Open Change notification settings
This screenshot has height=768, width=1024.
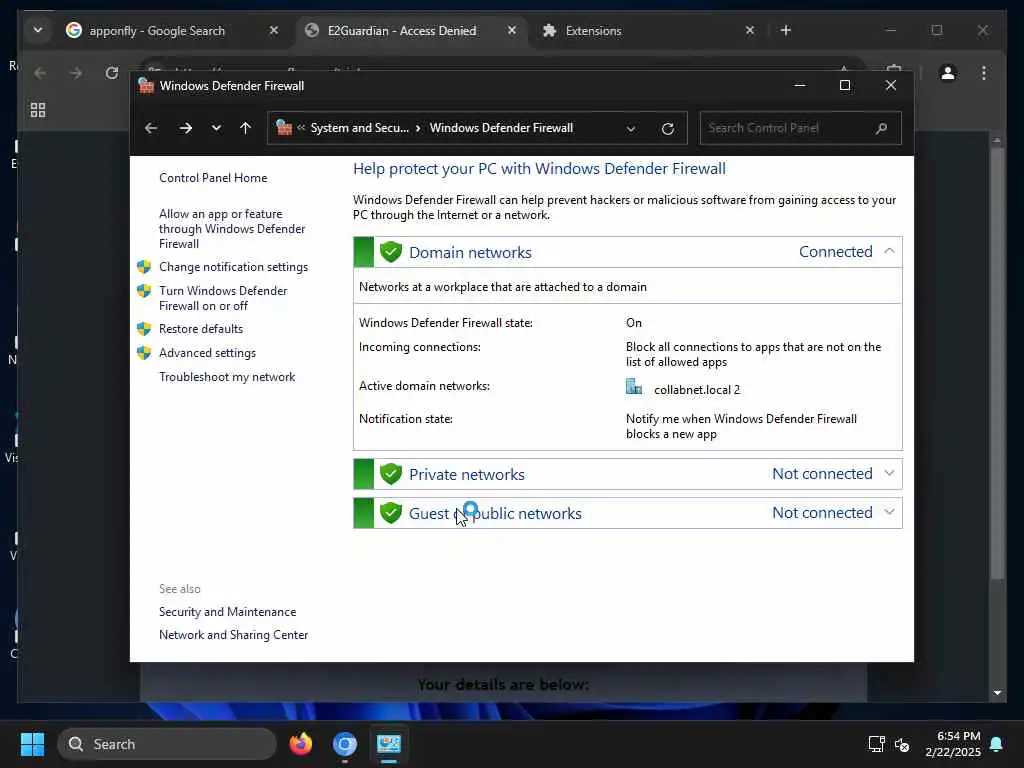(233, 266)
